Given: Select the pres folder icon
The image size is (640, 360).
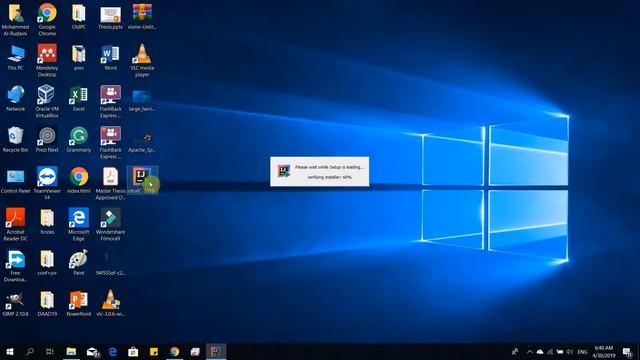Looking at the screenshot, I should [x=79, y=58].
